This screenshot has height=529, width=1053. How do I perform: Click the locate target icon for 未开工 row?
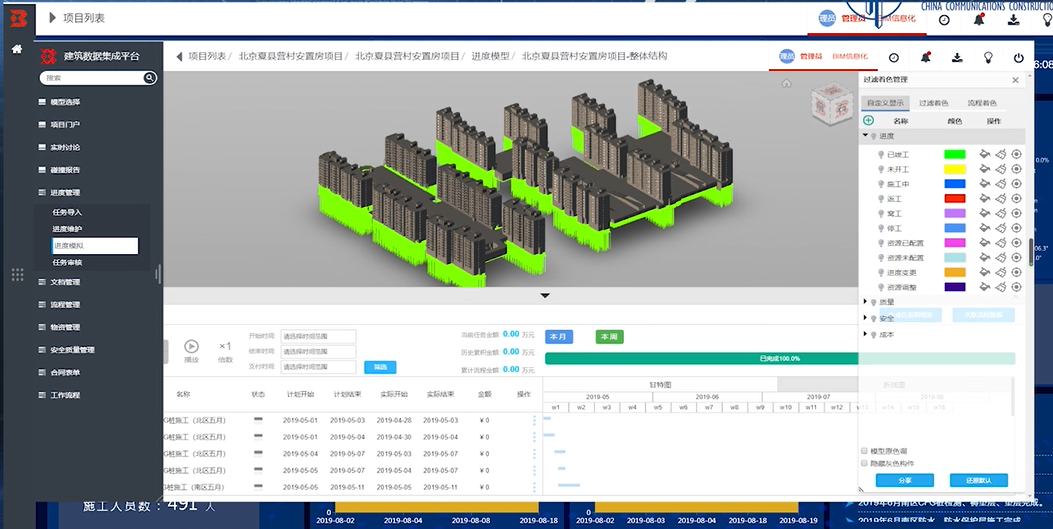click(1016, 170)
